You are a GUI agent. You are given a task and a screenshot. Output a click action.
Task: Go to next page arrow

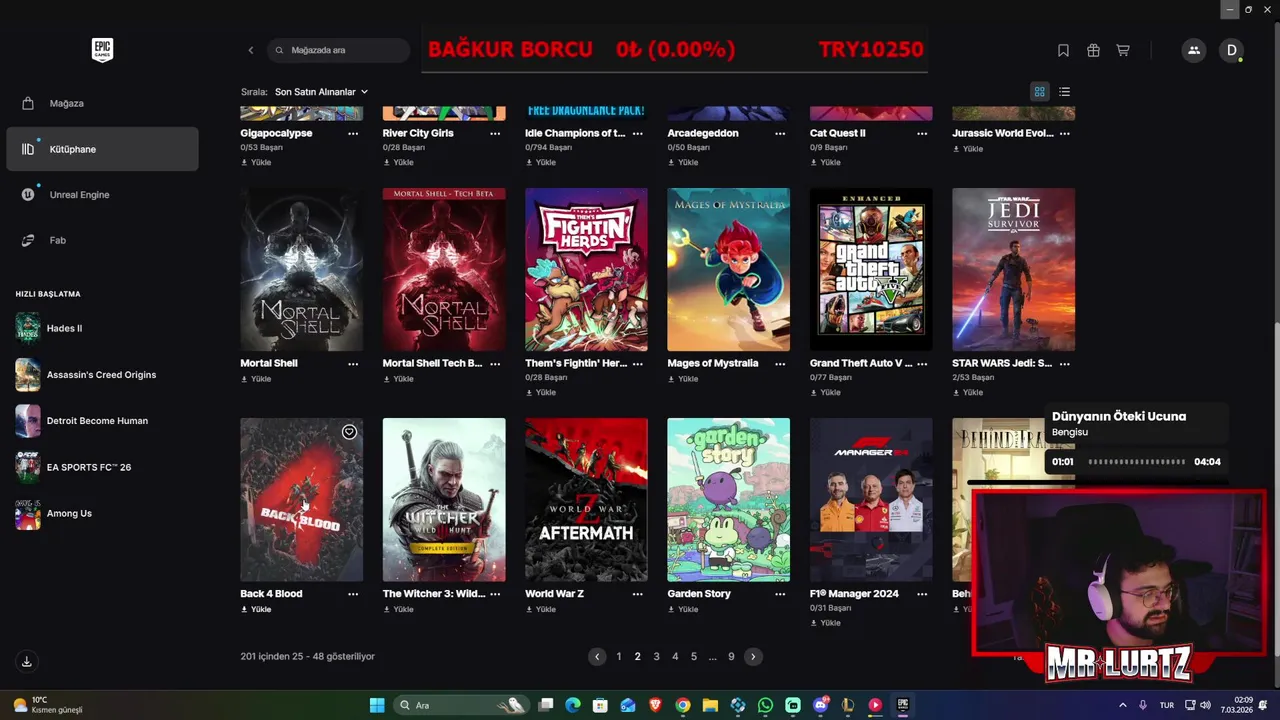(753, 657)
